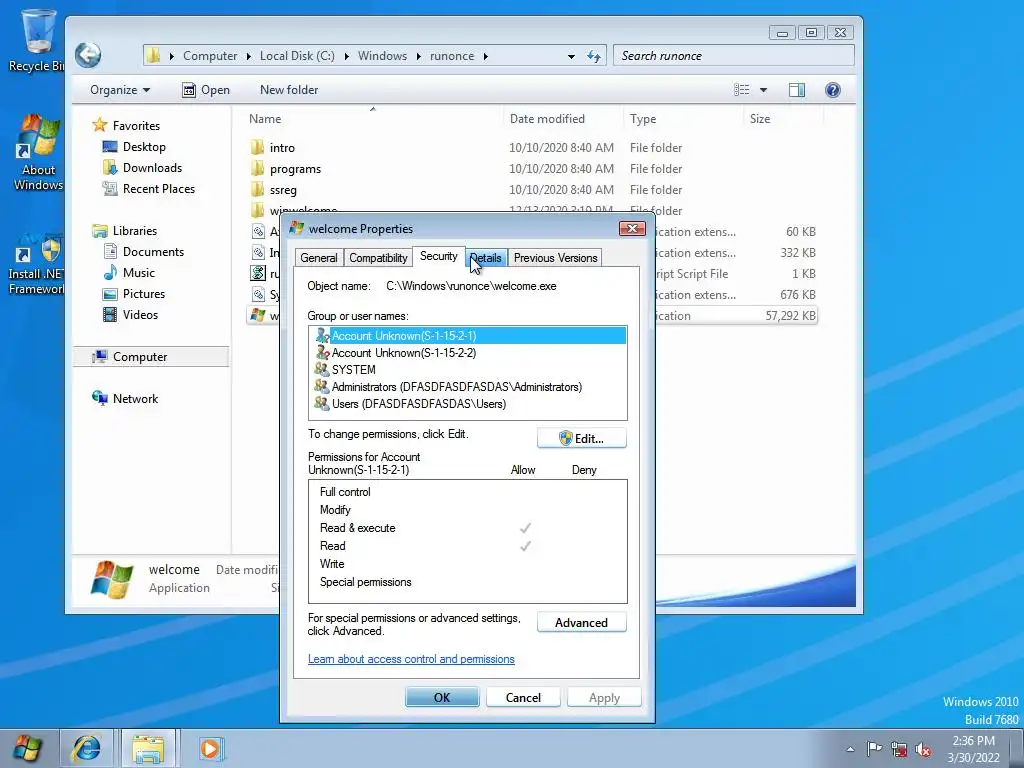Click the Advanced button
The image size is (1024, 768).
click(x=581, y=622)
